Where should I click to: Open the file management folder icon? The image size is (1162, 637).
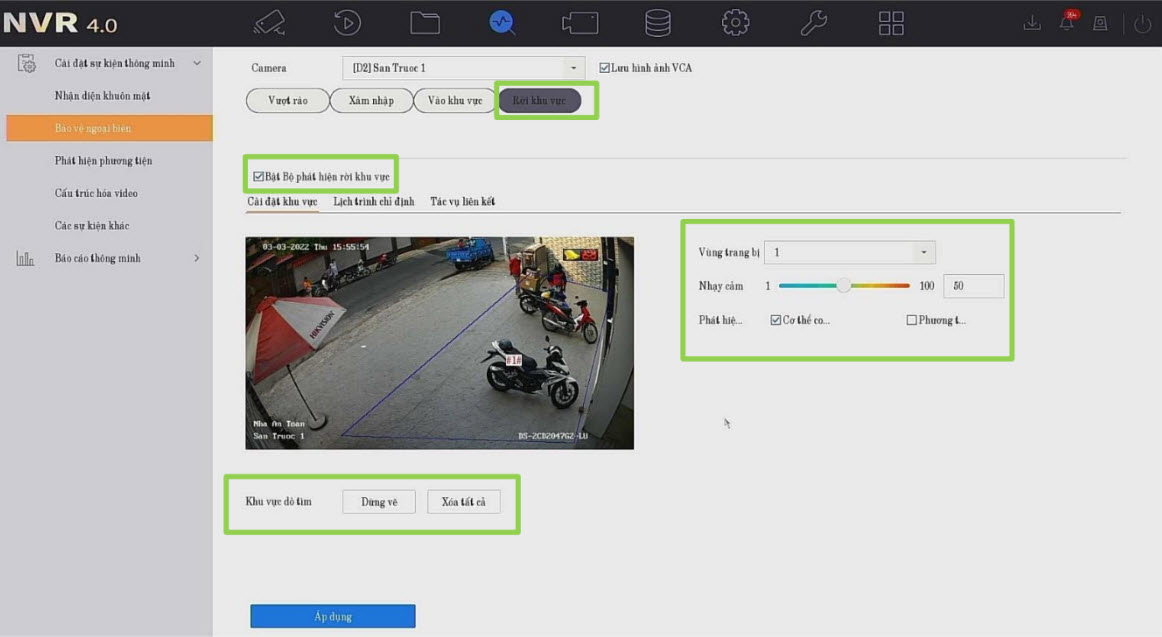click(x=425, y=22)
